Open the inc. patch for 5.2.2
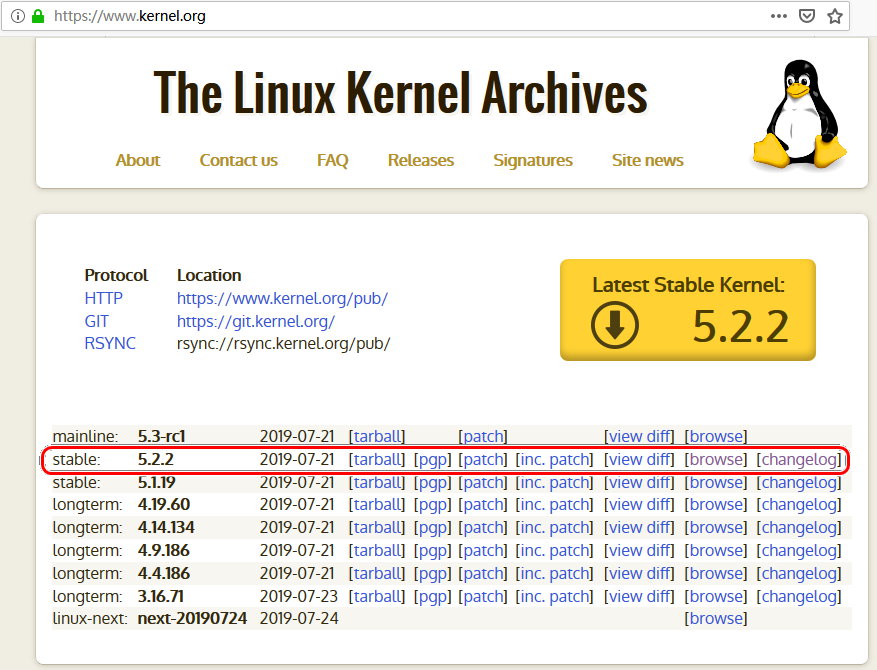Viewport: 877px width, 670px height. point(554,459)
